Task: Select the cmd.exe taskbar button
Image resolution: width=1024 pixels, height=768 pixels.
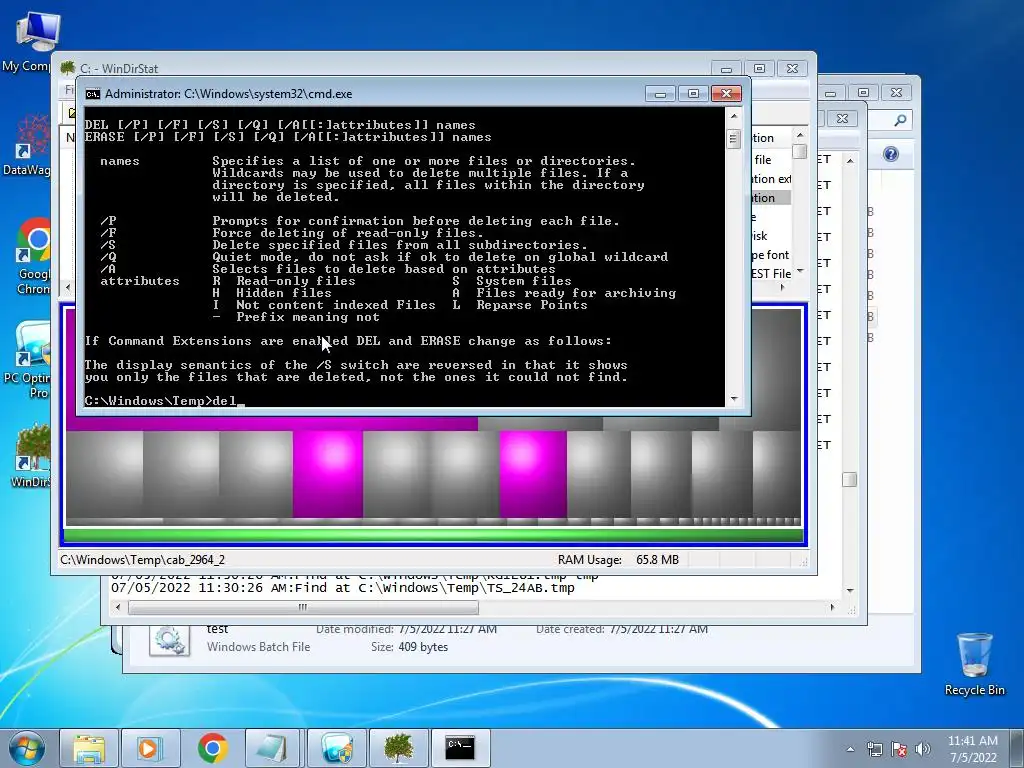Action: pos(460,748)
